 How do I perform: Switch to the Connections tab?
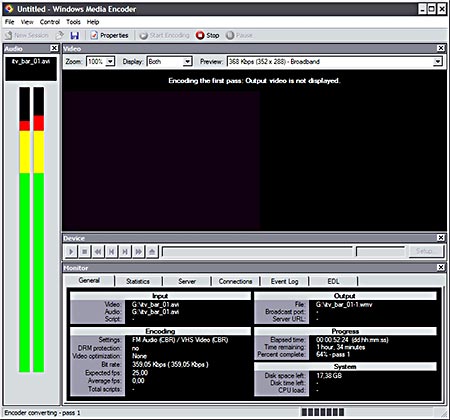(x=235, y=281)
